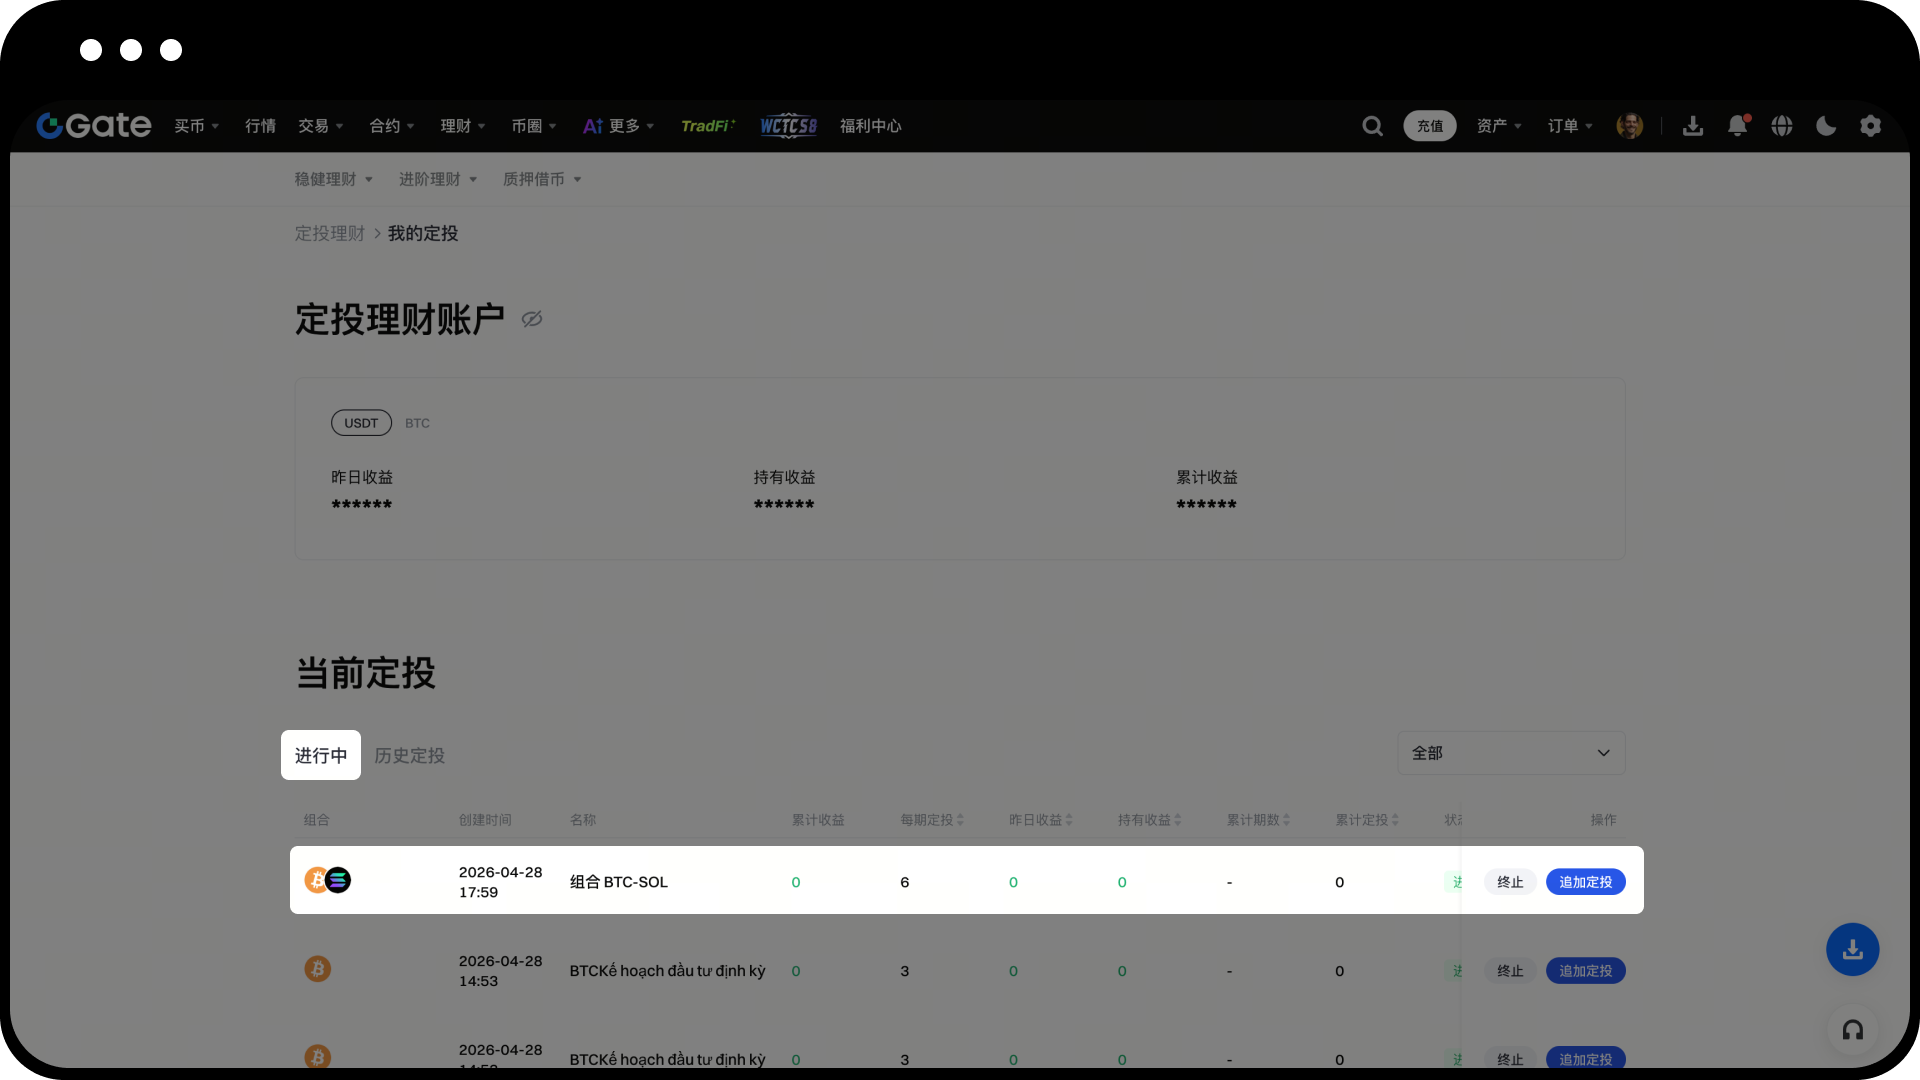Expand the 资产 dropdown
1920x1080 pixels.
(1499, 126)
